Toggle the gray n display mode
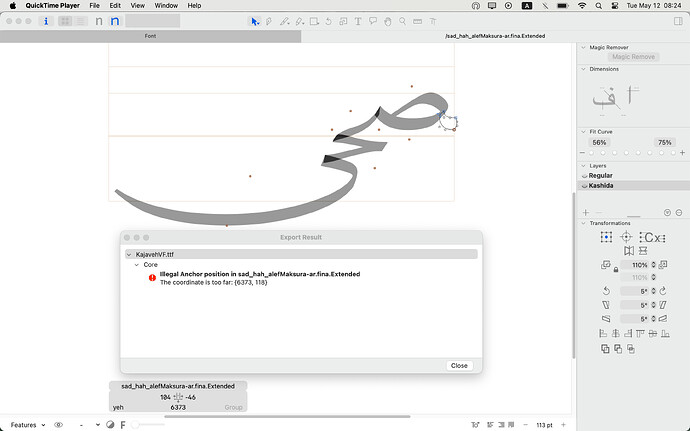This screenshot has width=690, height=431. (99, 21)
